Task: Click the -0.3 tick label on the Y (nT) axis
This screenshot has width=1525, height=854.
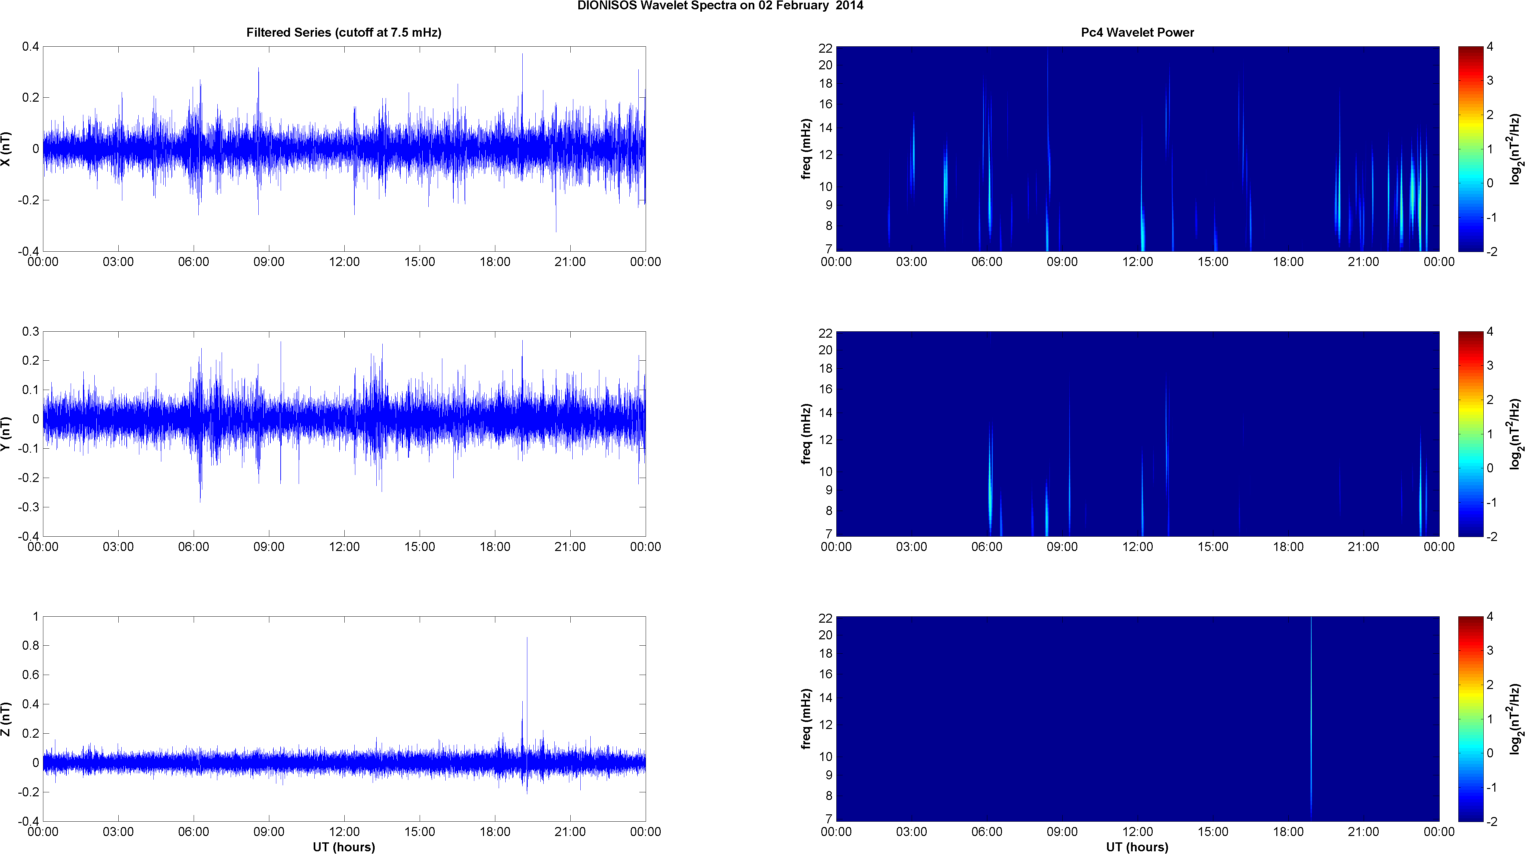Action: click(27, 508)
